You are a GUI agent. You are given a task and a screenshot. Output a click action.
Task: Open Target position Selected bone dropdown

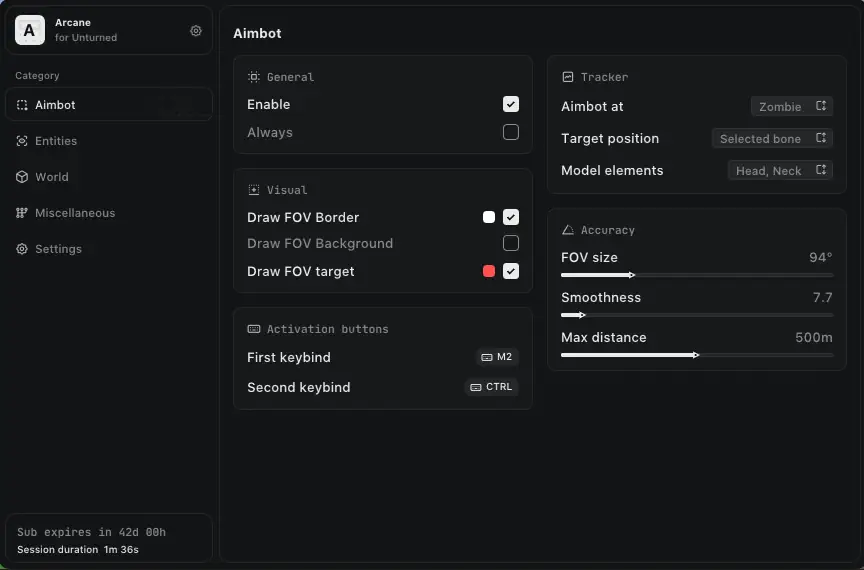point(772,138)
